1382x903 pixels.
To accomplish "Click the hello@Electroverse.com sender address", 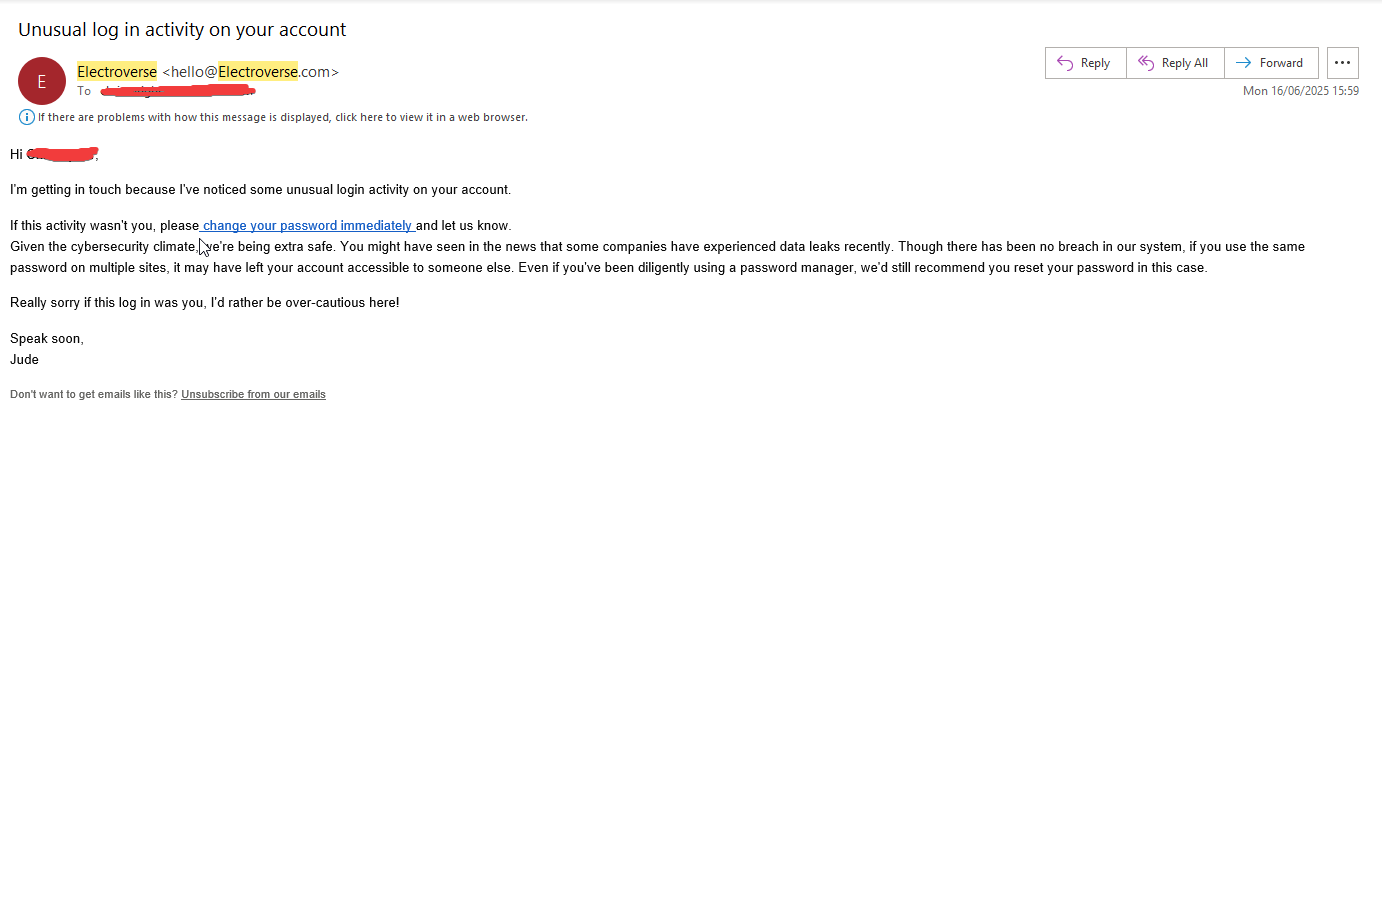I will click(x=251, y=72).
